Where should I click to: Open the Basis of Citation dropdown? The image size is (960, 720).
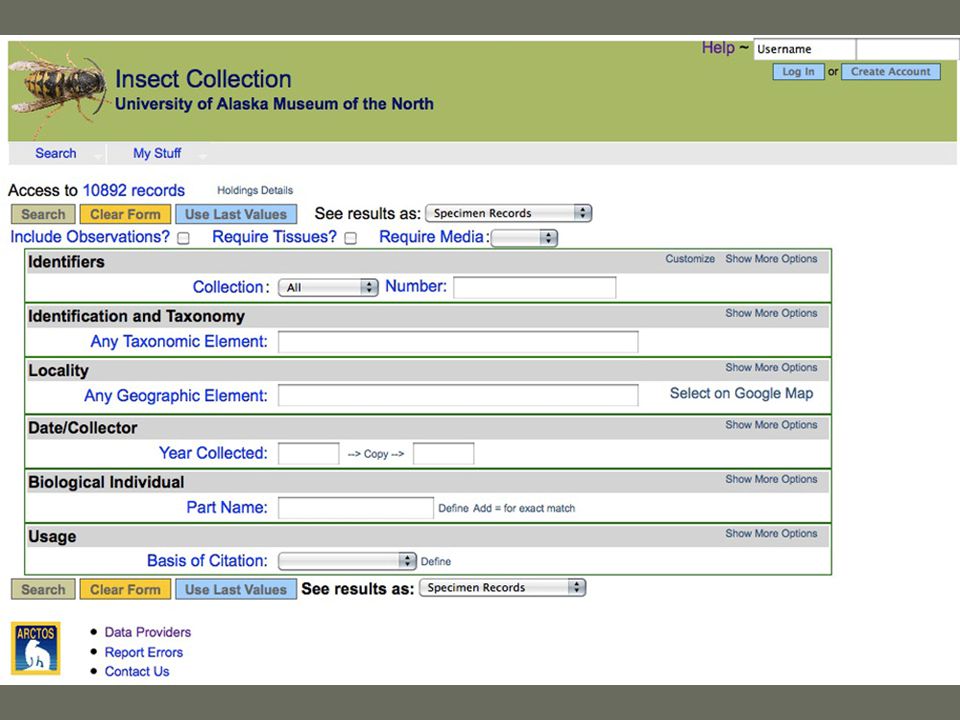[x=347, y=561]
